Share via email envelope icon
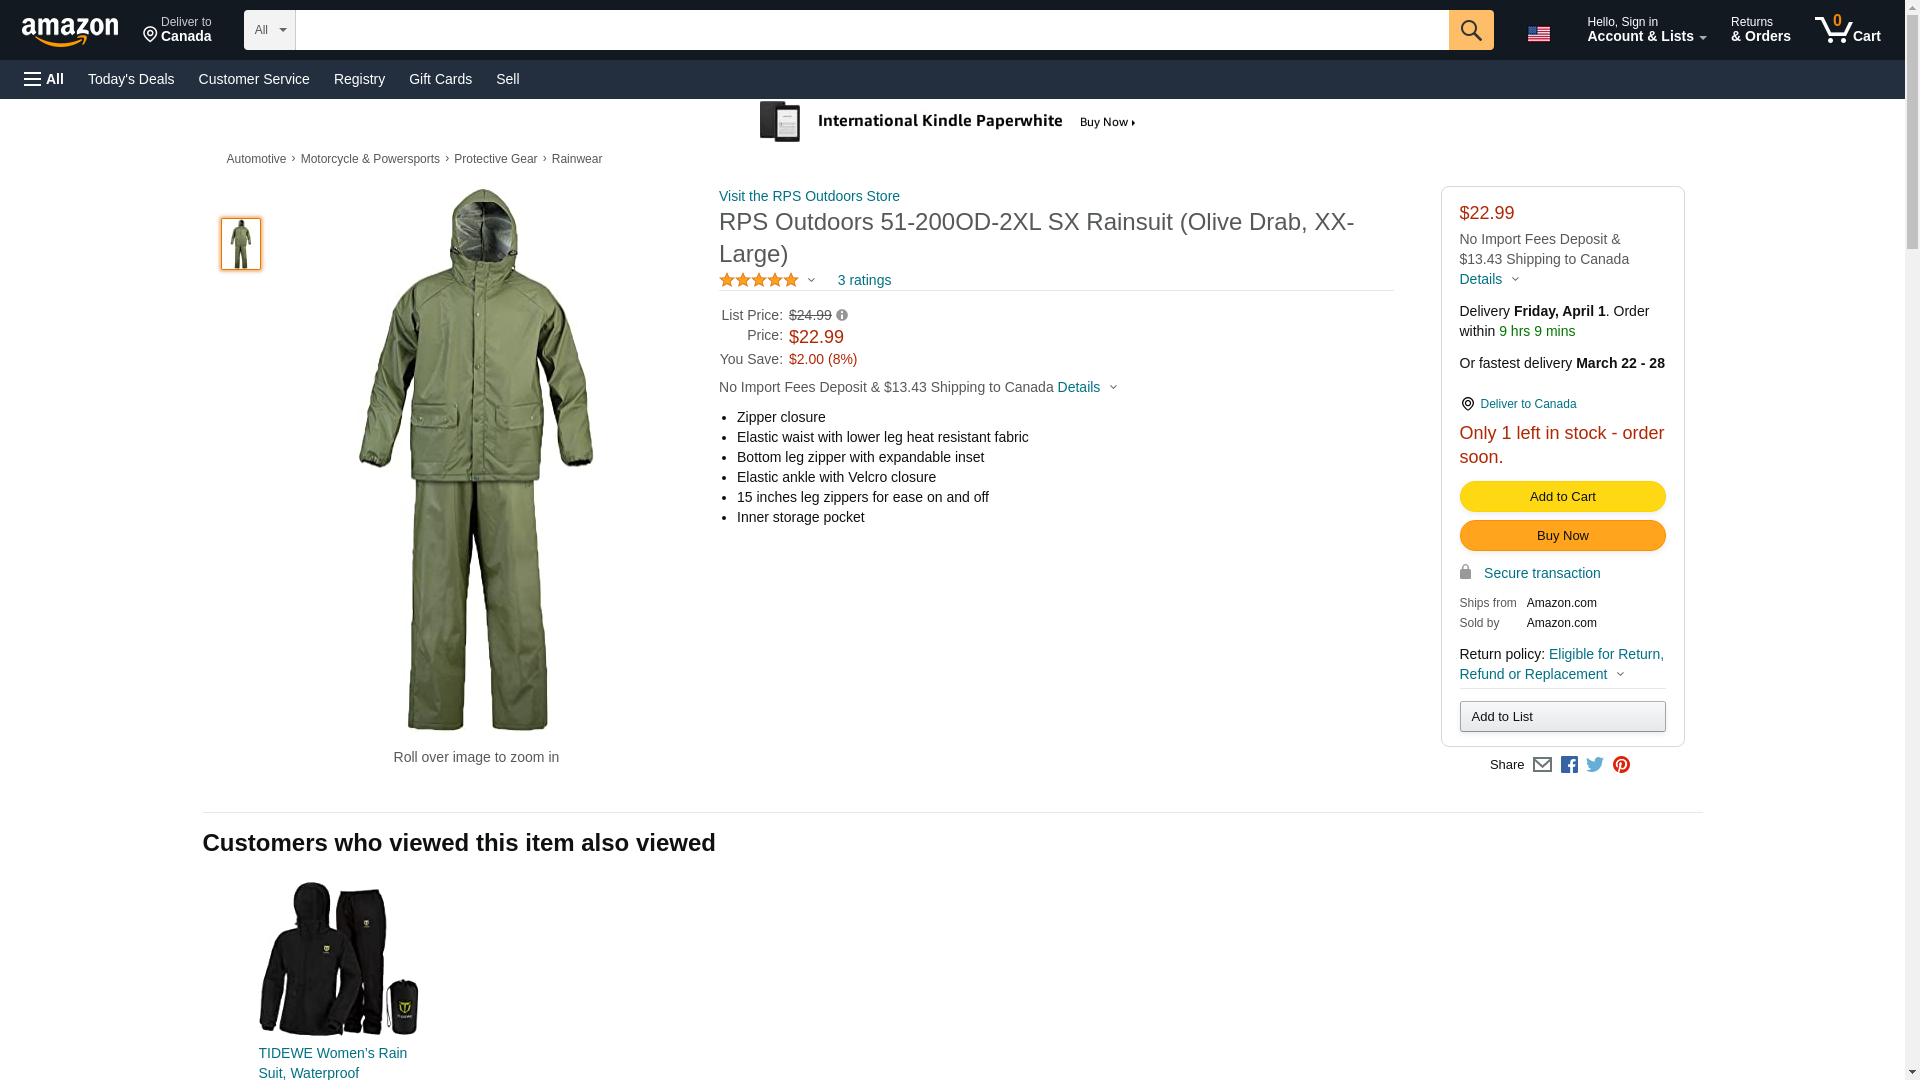Viewport: 1920px width, 1080px height. pos(1542,765)
